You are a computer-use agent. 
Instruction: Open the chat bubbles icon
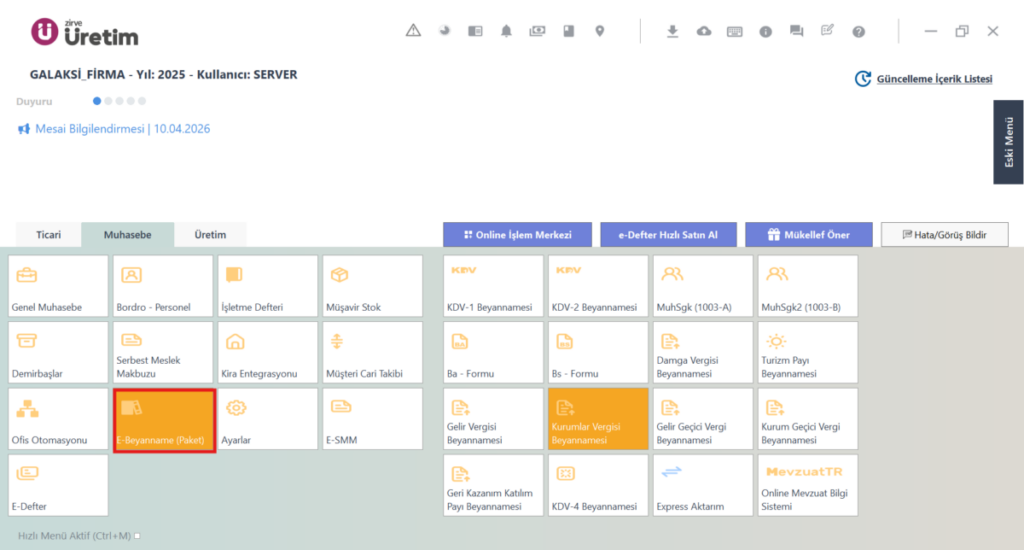click(x=796, y=31)
